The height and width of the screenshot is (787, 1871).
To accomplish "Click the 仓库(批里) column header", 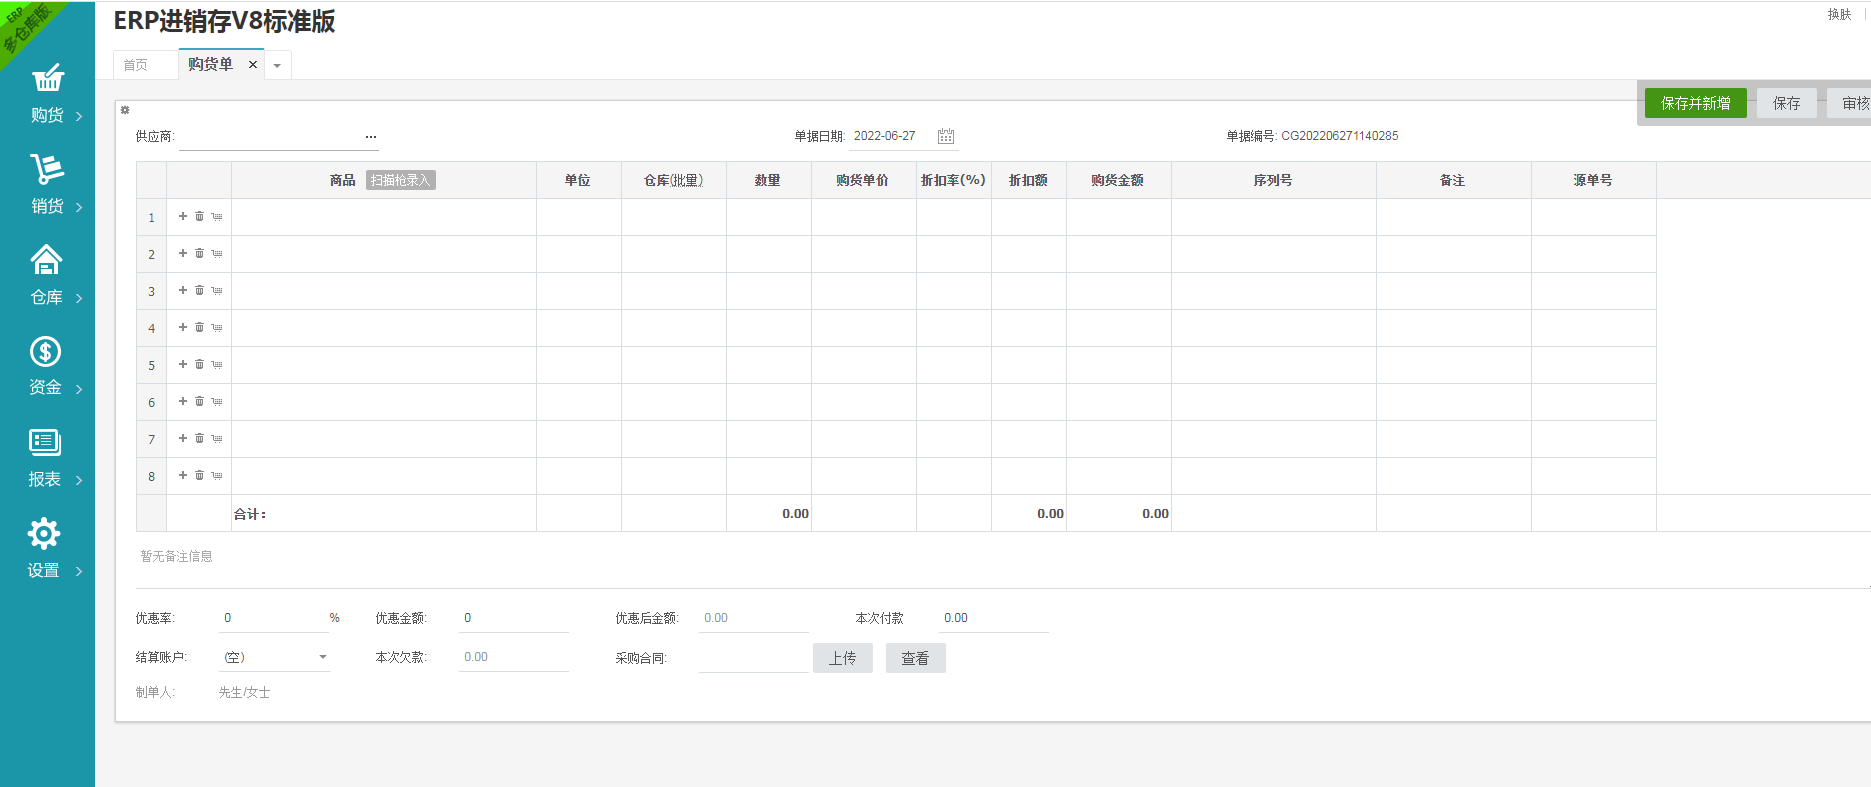I will pos(674,180).
